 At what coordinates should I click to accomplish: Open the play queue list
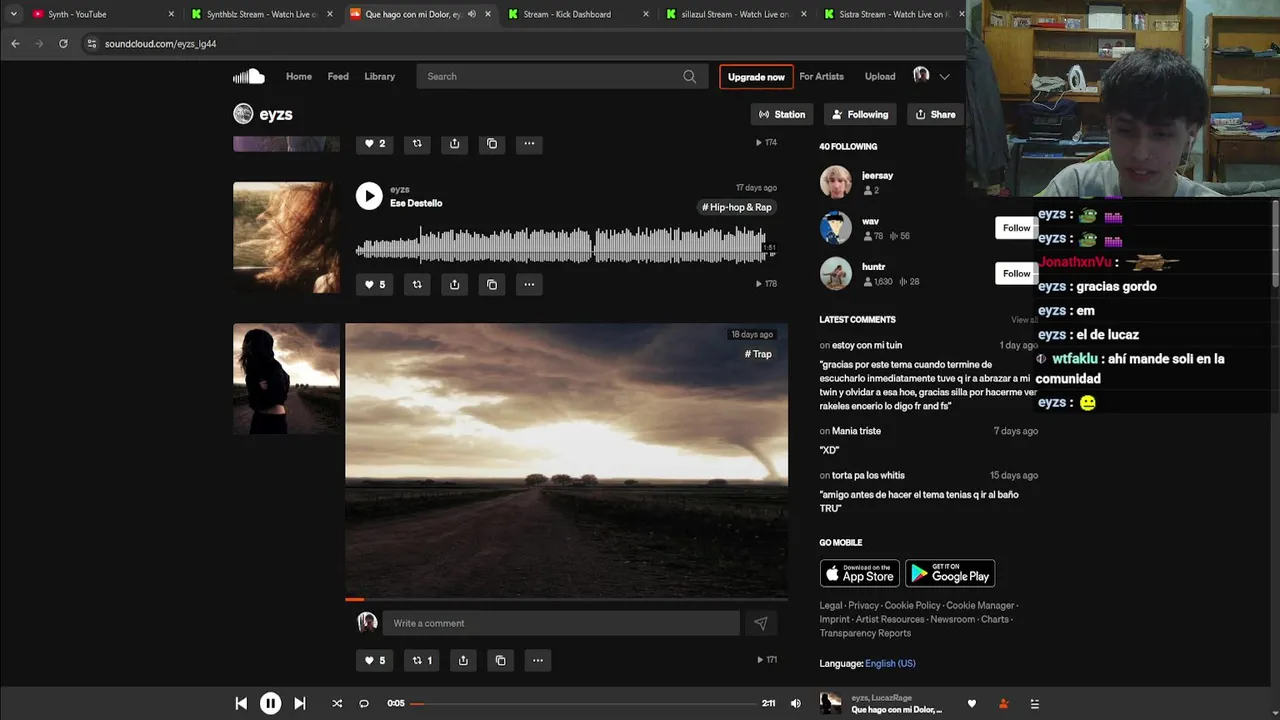coord(1035,703)
